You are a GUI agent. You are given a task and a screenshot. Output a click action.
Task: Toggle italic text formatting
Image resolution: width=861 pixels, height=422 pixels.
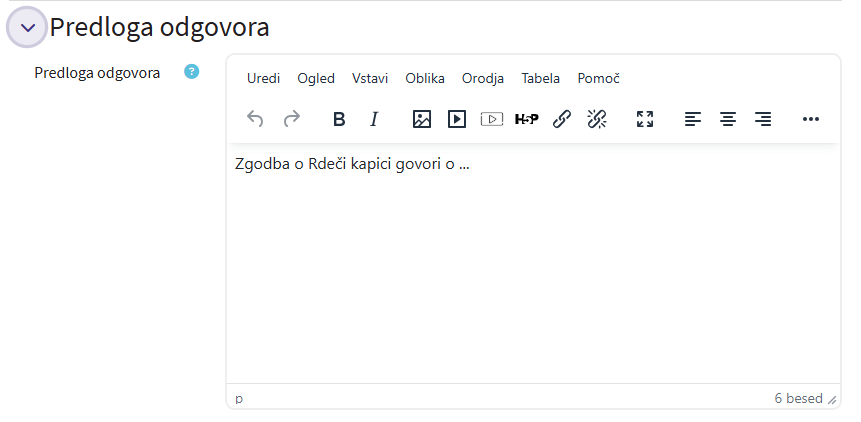[x=374, y=119]
